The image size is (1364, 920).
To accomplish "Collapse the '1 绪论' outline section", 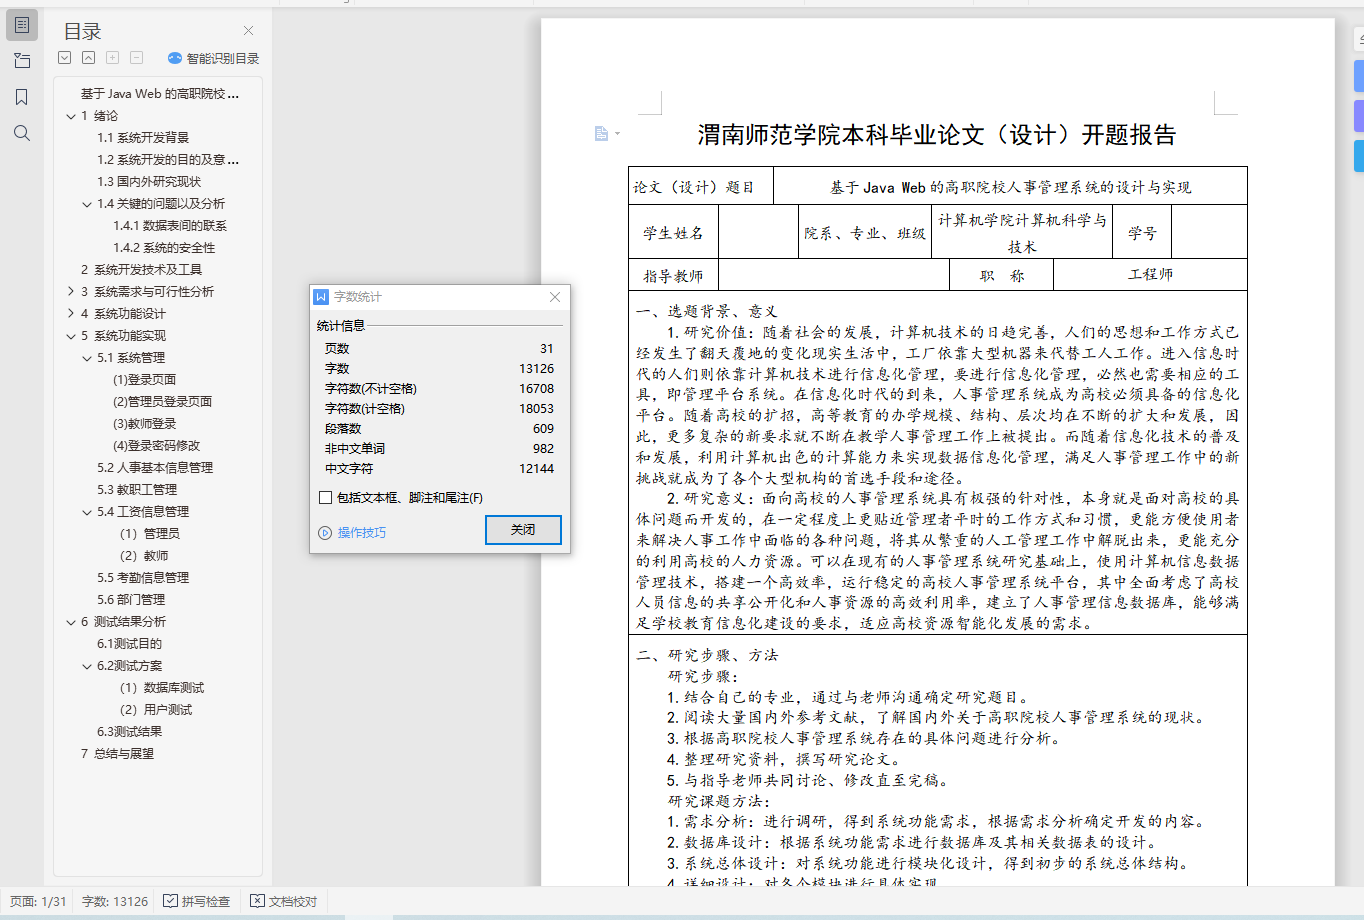I will 71,116.
